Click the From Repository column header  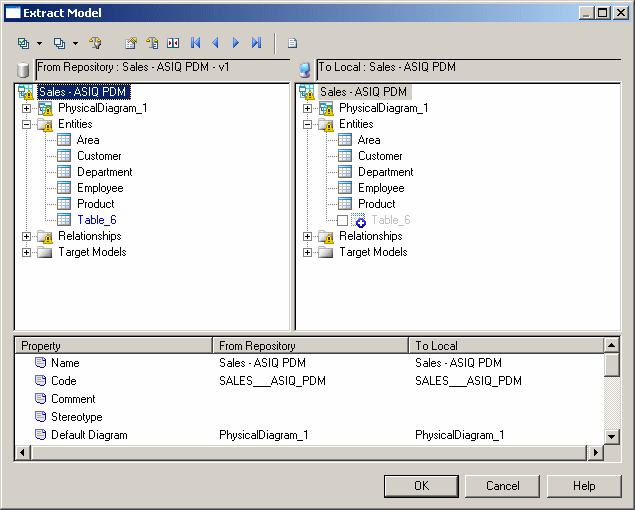pos(310,346)
